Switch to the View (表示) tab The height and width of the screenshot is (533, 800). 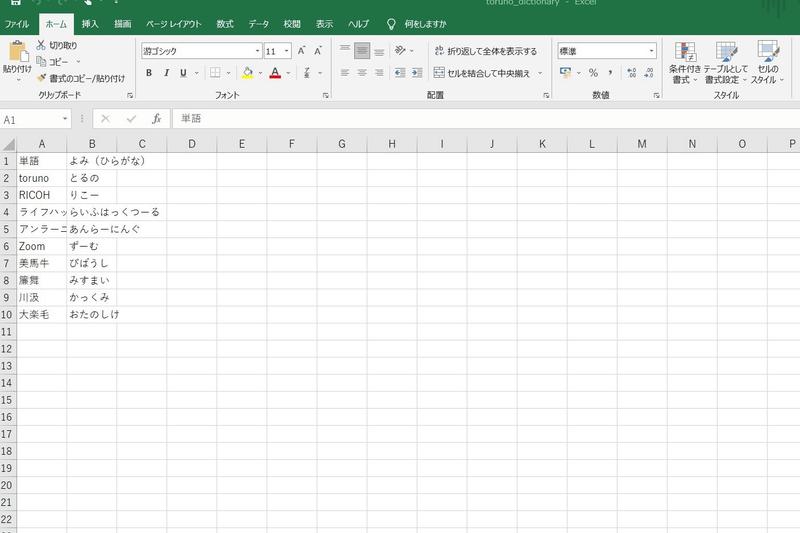coord(324,24)
